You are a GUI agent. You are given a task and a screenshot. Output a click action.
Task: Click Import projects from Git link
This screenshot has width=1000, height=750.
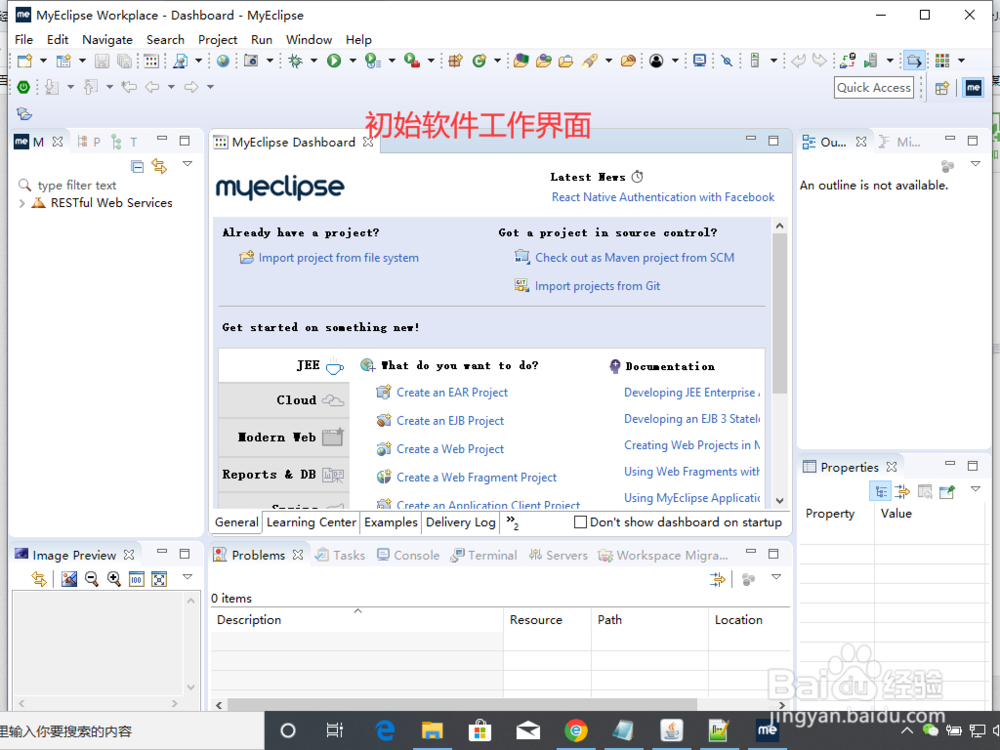tap(598, 286)
